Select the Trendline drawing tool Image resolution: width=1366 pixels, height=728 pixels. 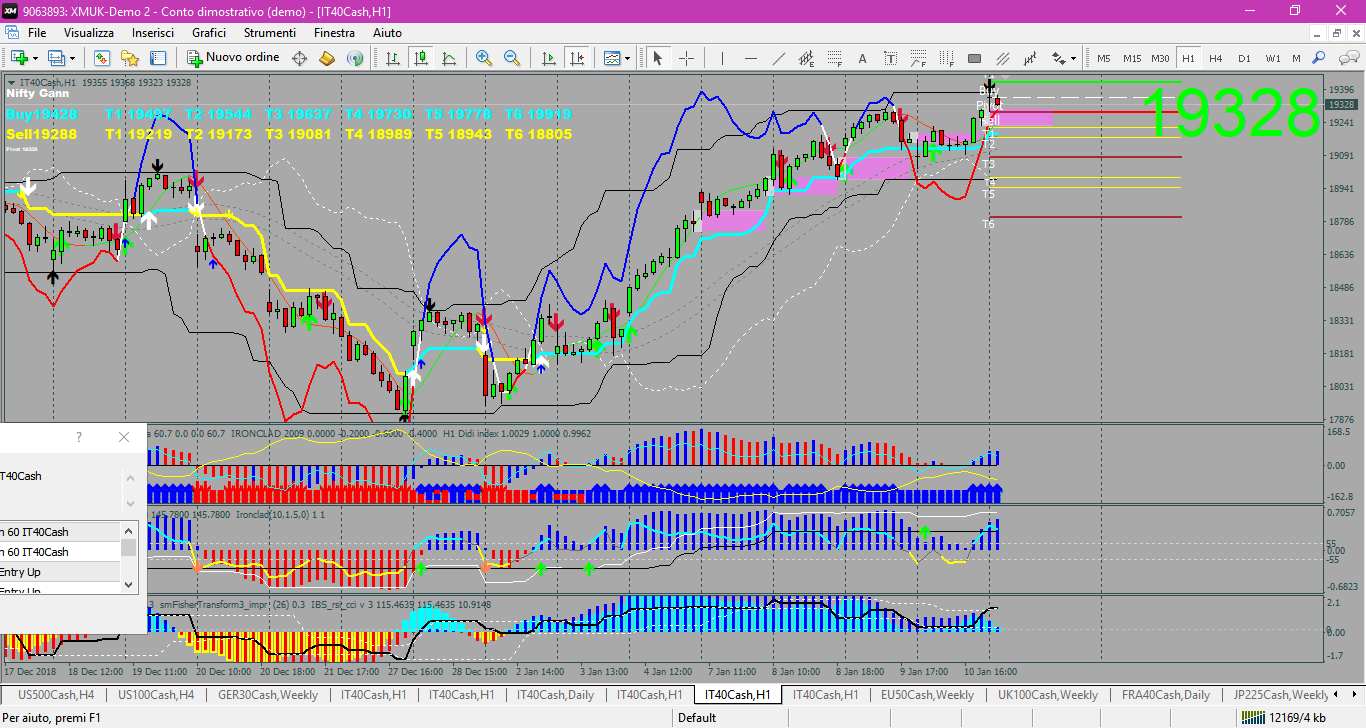coord(778,58)
